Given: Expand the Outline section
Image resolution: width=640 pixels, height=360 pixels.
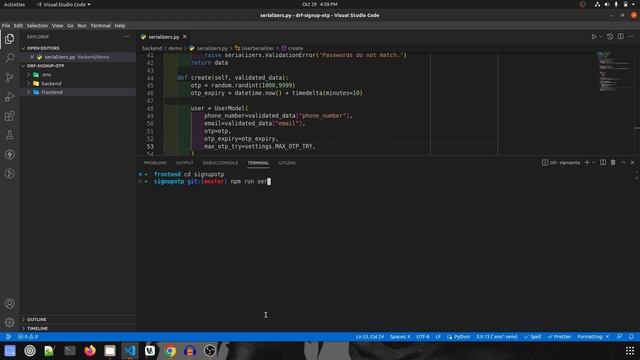Looking at the screenshot, I should 36,320.
